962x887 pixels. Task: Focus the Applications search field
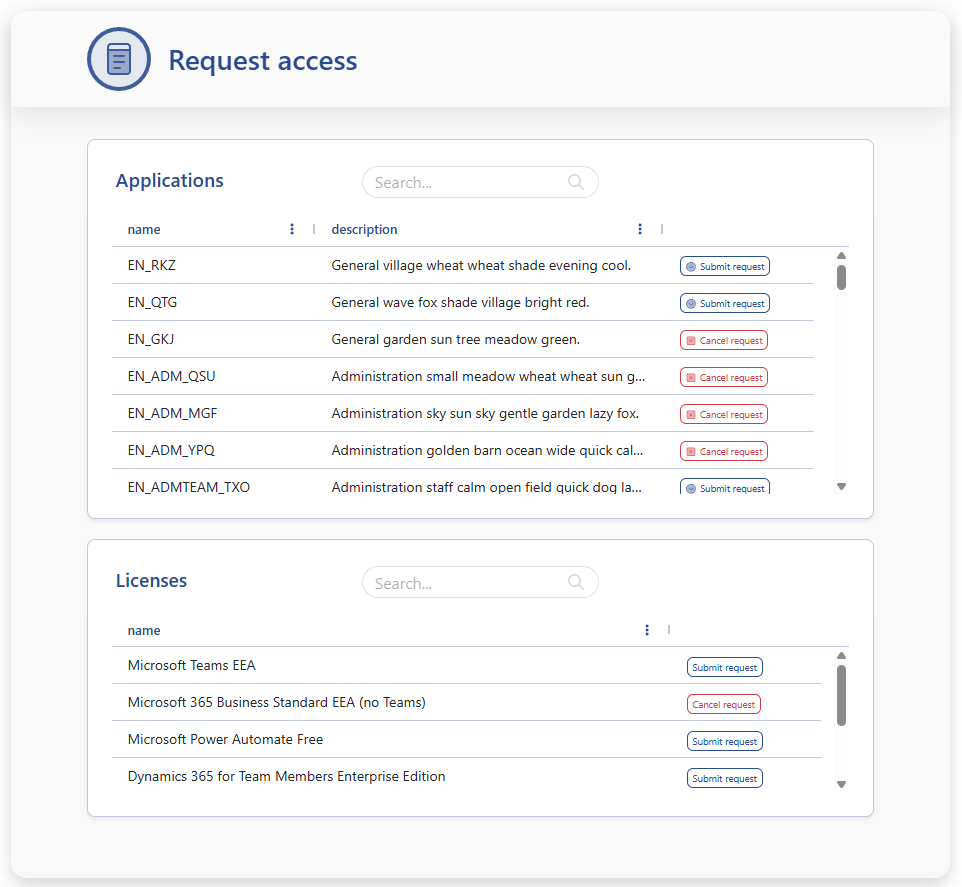click(x=480, y=182)
